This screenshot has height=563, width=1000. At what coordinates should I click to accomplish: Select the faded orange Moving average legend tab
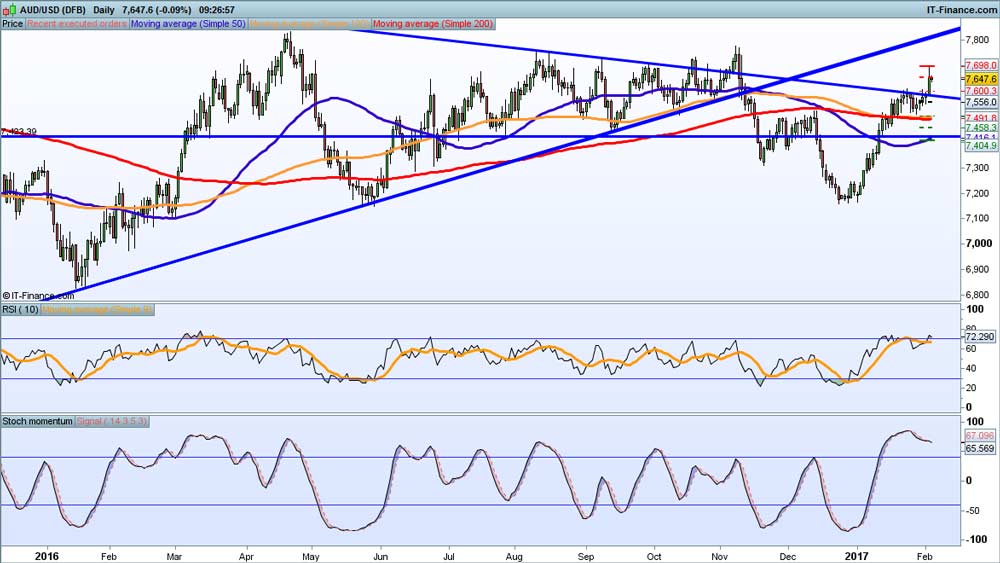tap(309, 24)
